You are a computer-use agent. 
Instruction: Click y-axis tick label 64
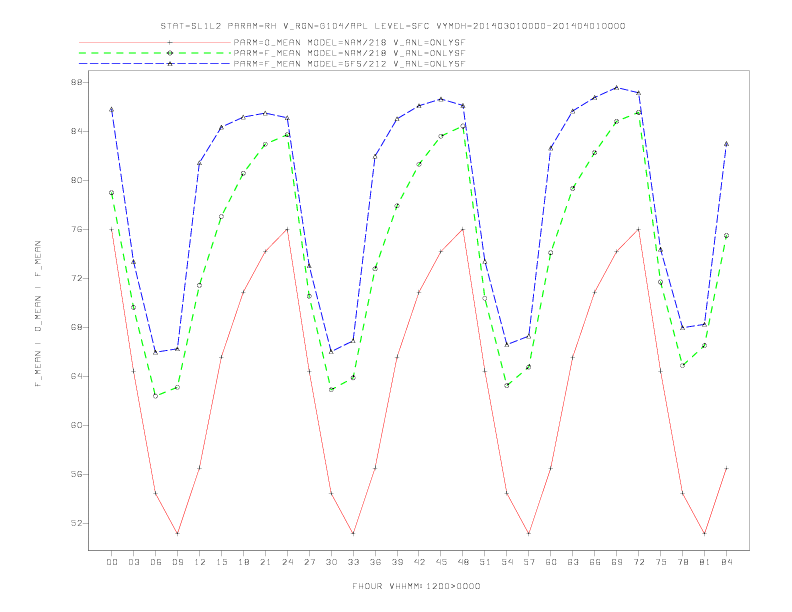(76, 376)
